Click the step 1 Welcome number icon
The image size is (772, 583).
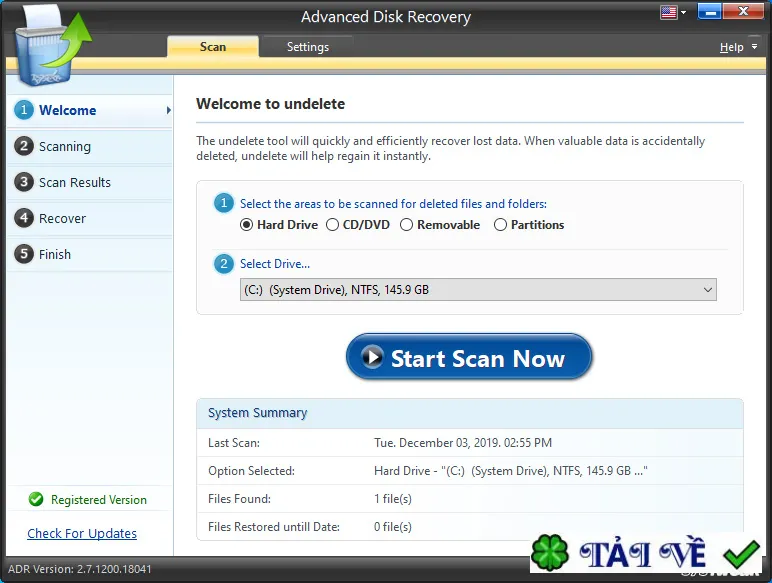(x=24, y=110)
